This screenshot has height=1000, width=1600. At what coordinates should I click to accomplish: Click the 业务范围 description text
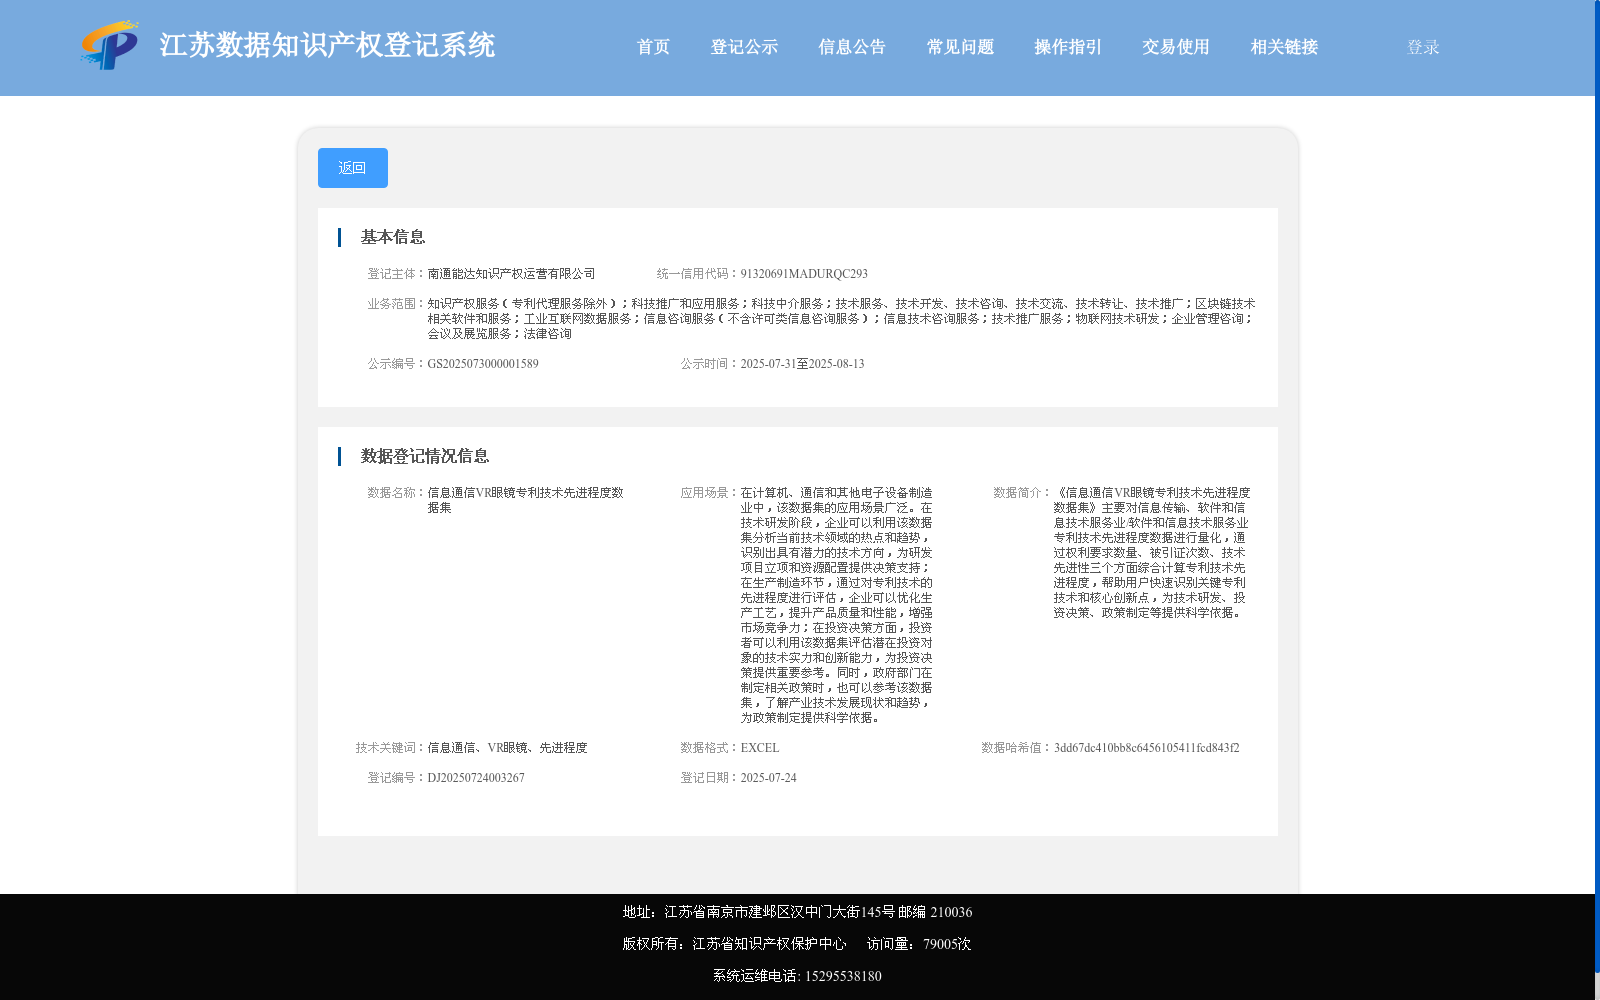point(841,319)
